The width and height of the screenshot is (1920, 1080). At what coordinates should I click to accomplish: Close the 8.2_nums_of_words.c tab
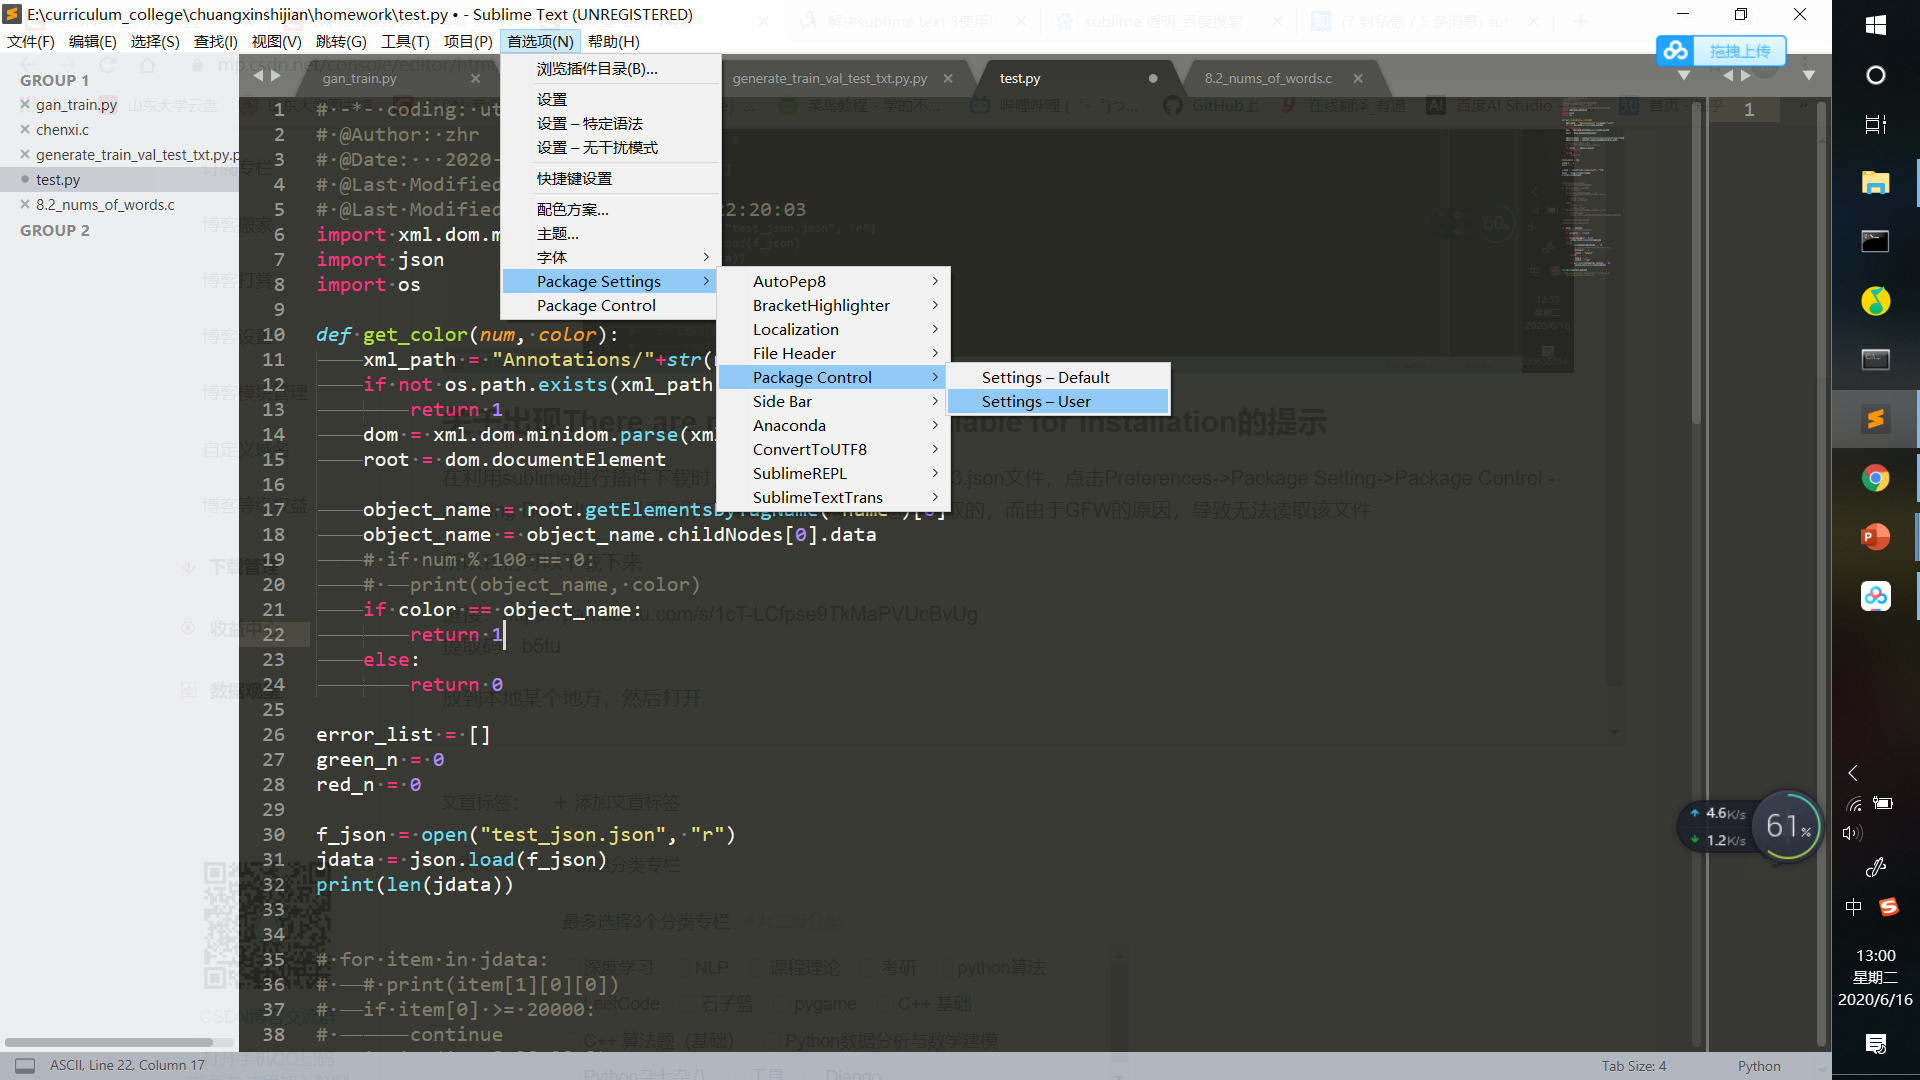(x=1358, y=78)
